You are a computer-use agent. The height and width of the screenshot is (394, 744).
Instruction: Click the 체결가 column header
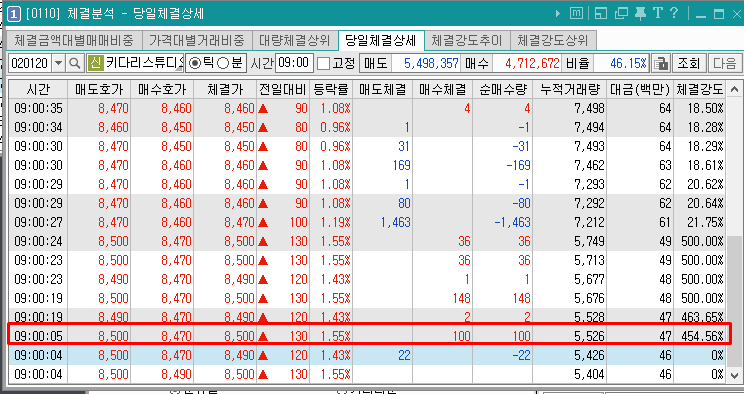click(225, 89)
